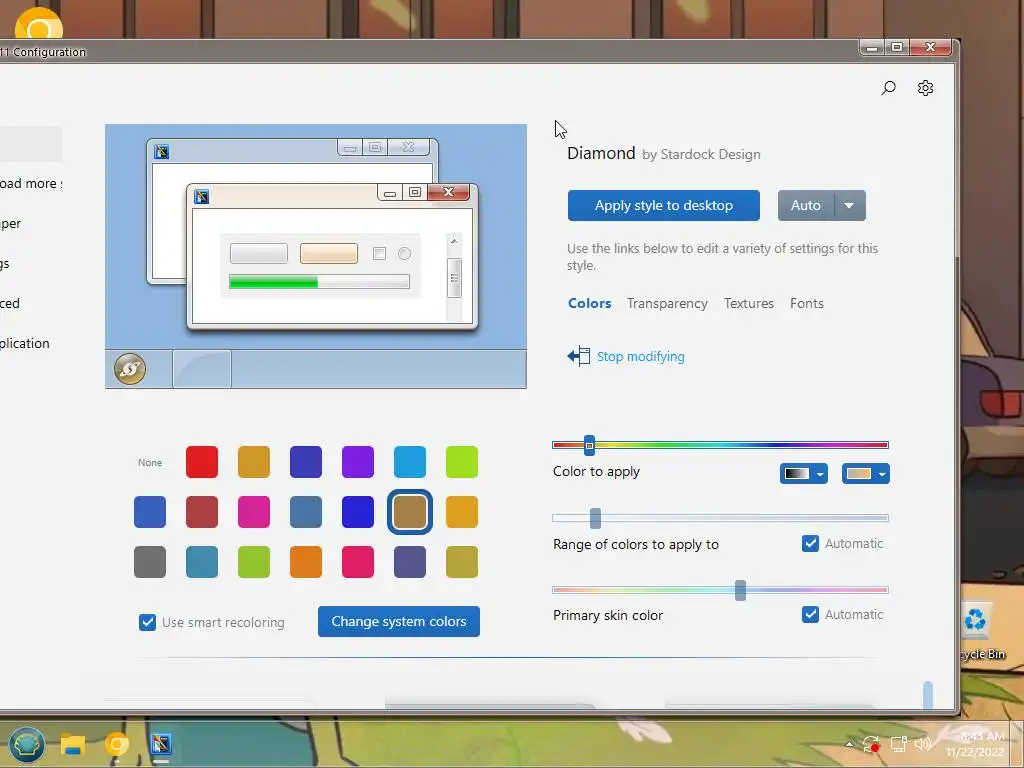1024x768 pixels.
Task: Click the taskbar clock and date
Action: click(x=975, y=744)
